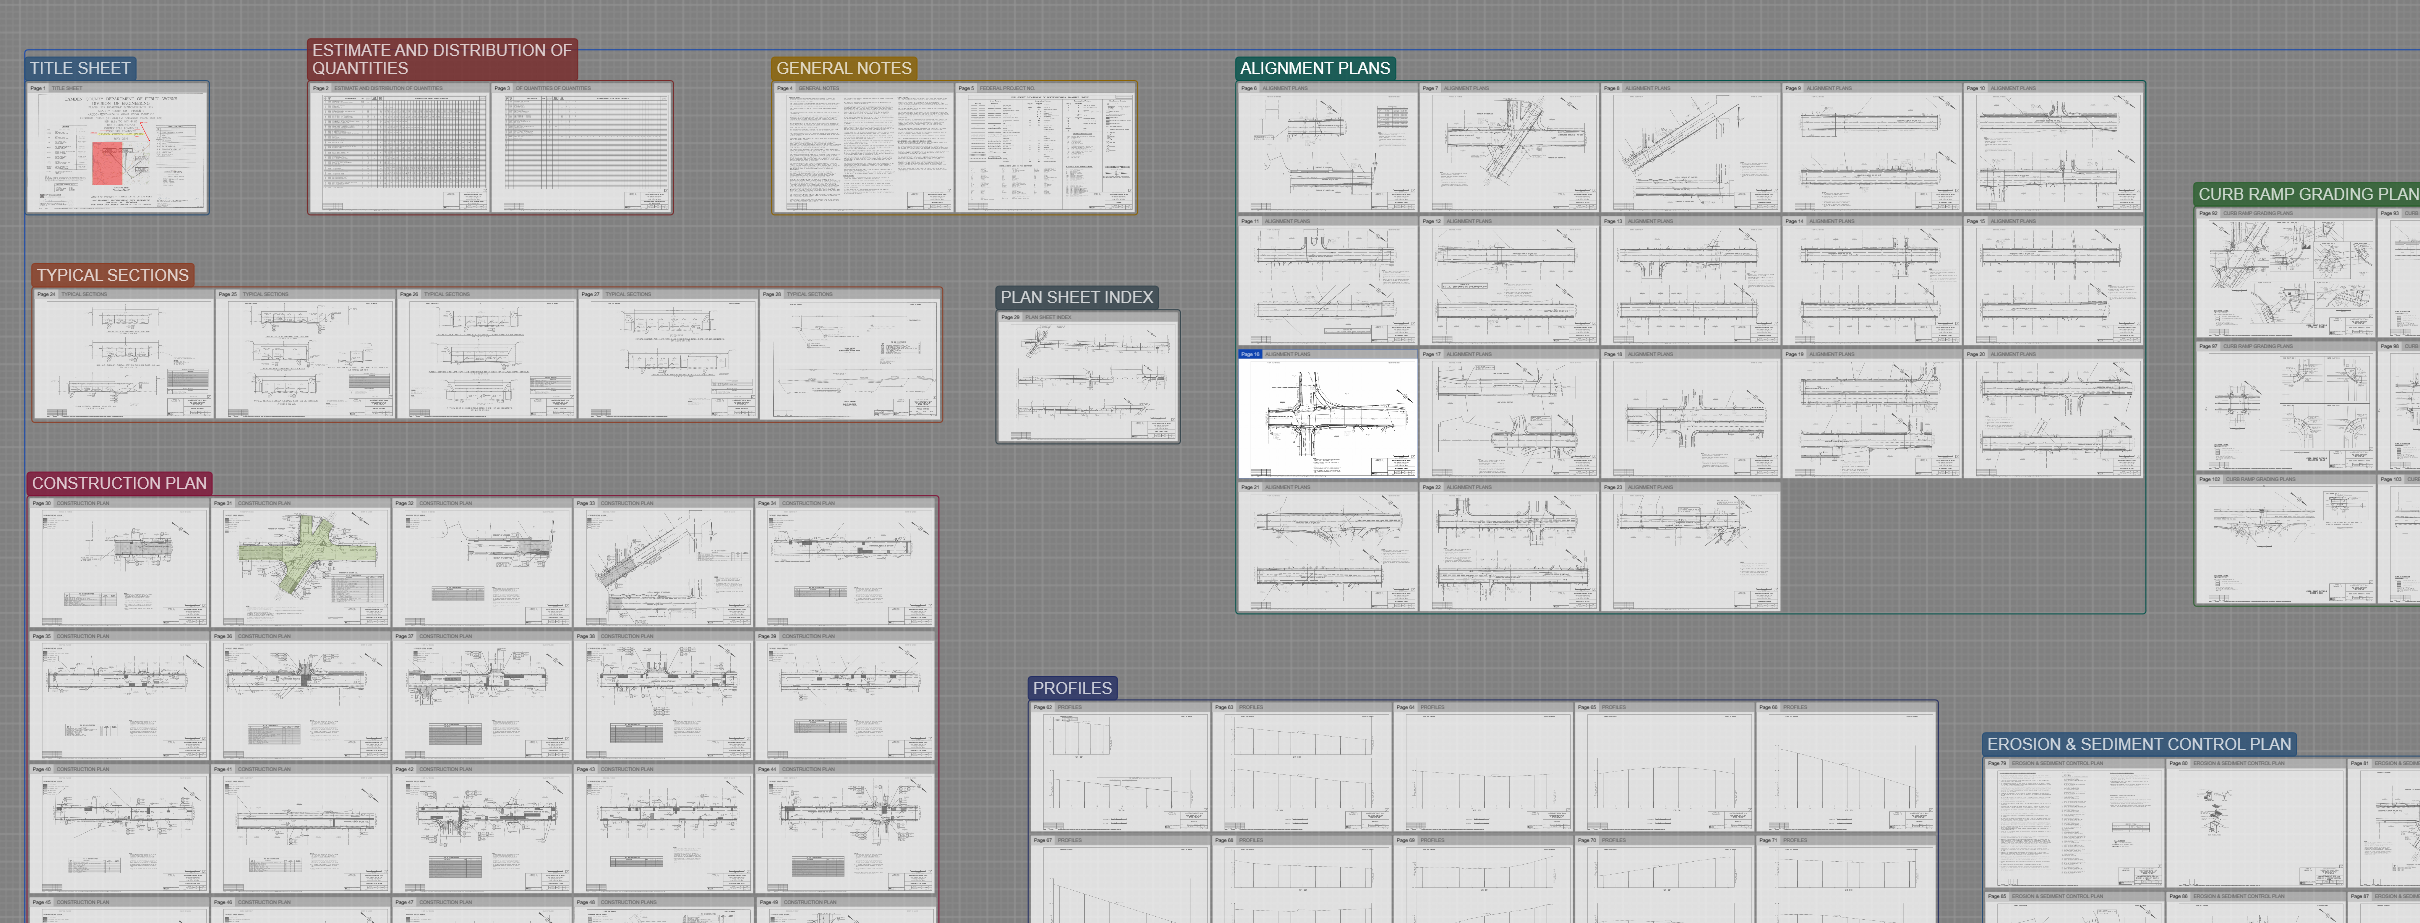The width and height of the screenshot is (2420, 923).
Task: Open Page 20 alignment plans thumbnail
Action: coord(2054,414)
